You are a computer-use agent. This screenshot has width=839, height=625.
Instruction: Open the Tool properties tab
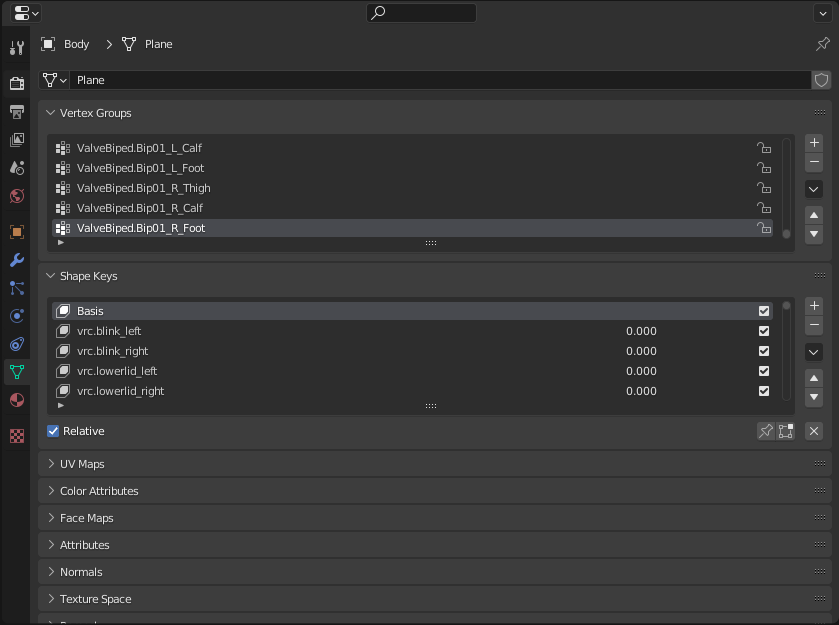point(17,48)
